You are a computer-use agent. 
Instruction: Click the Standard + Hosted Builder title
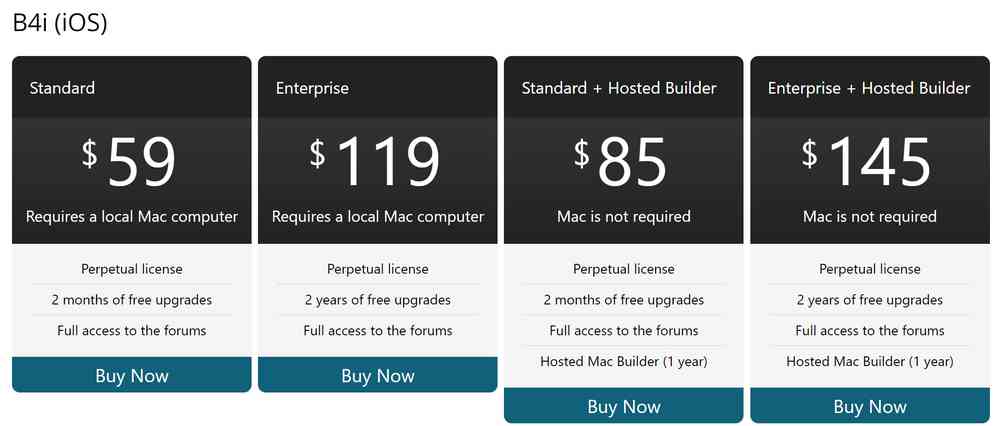(619, 88)
